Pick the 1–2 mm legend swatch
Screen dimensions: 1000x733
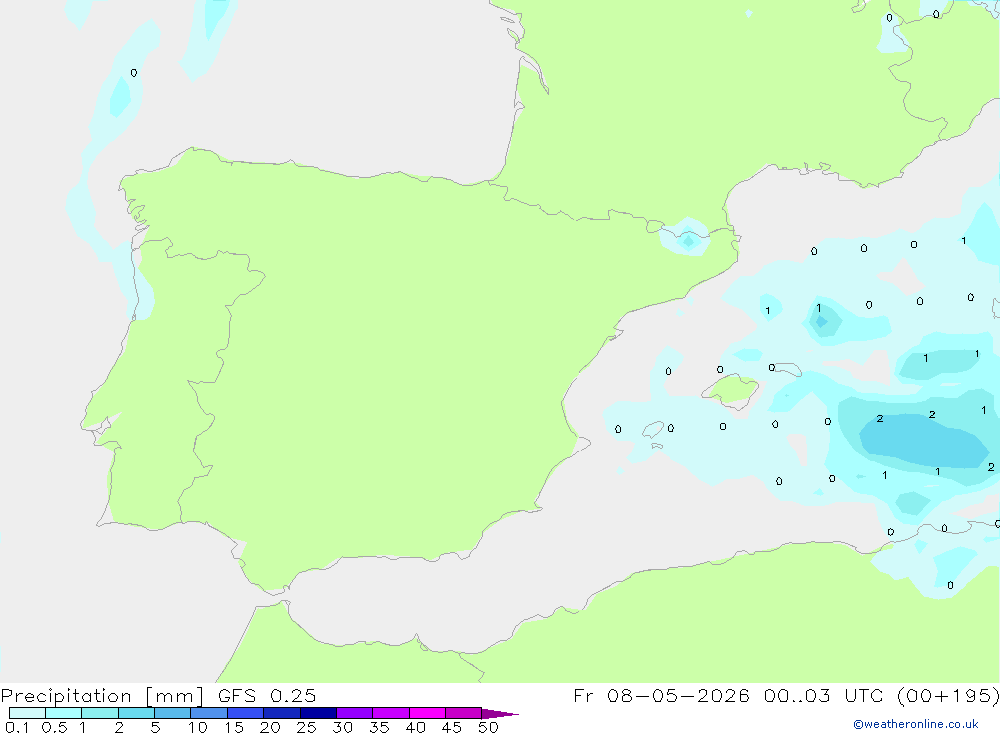coord(100,713)
